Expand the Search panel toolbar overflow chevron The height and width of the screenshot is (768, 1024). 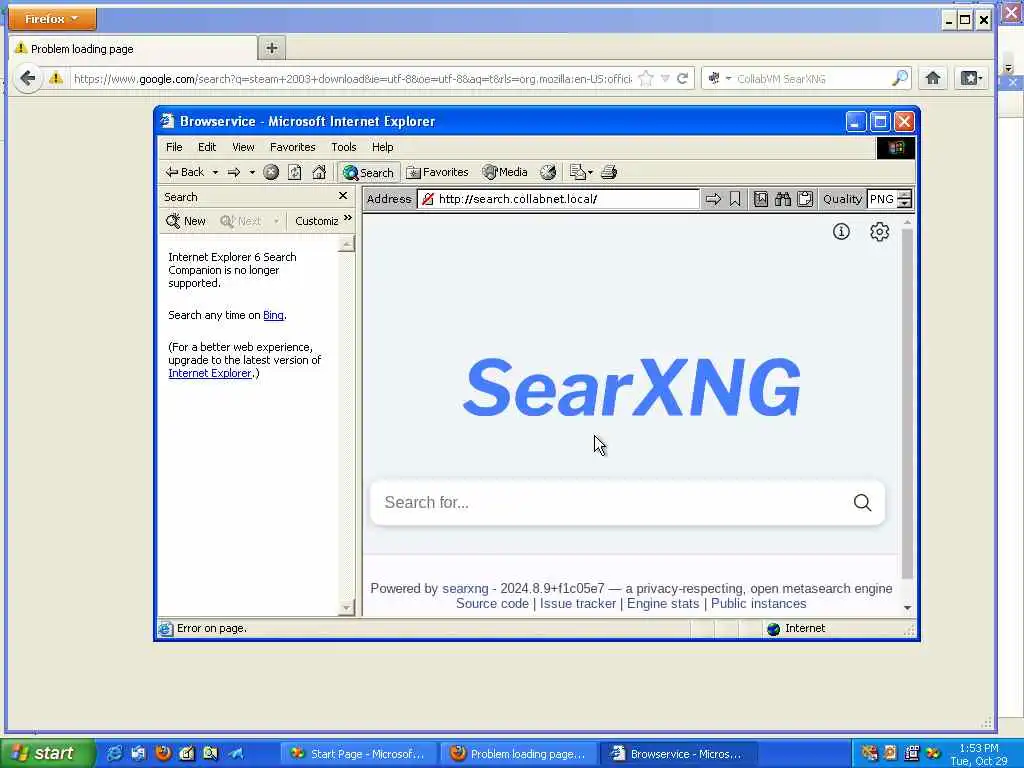(x=348, y=218)
